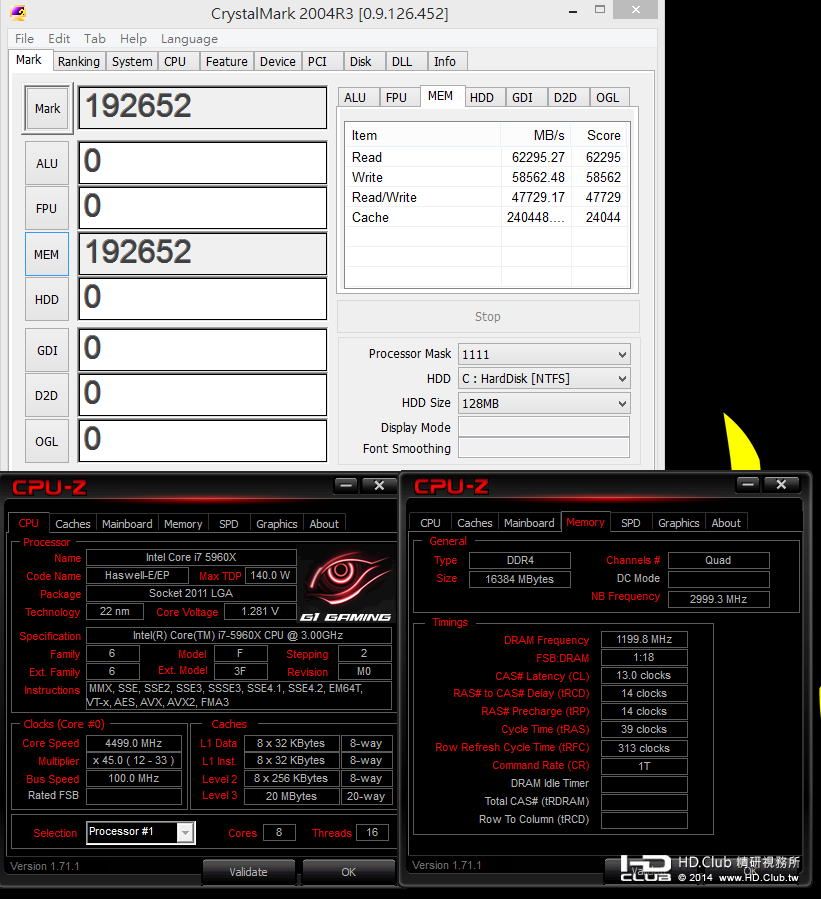Open the OGL results tab

point(608,97)
